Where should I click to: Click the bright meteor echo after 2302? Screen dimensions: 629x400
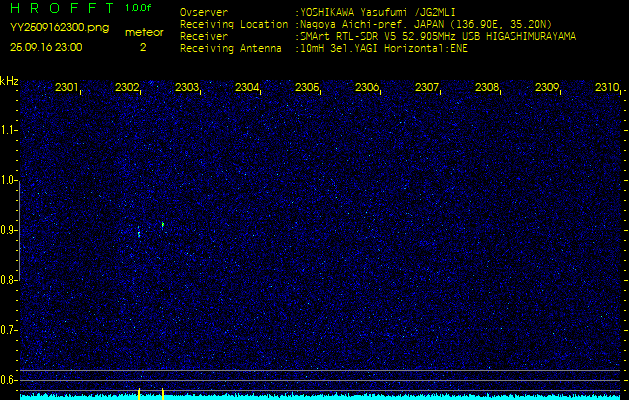click(163, 224)
